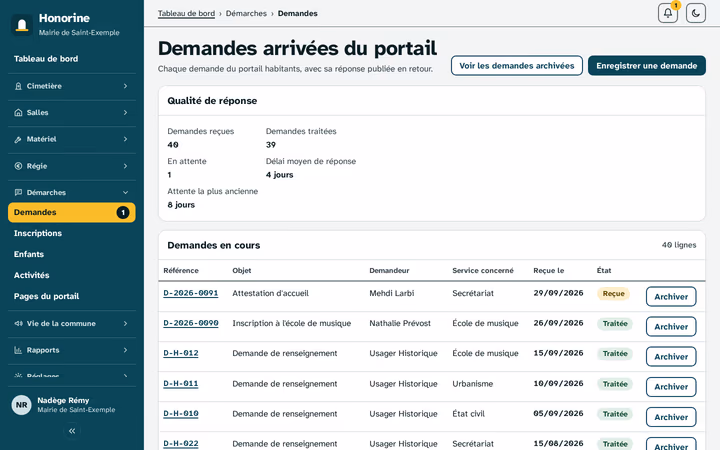Image resolution: width=720 pixels, height=450 pixels.
Task: Click the Reçue le column header
Action: pyautogui.click(x=549, y=270)
